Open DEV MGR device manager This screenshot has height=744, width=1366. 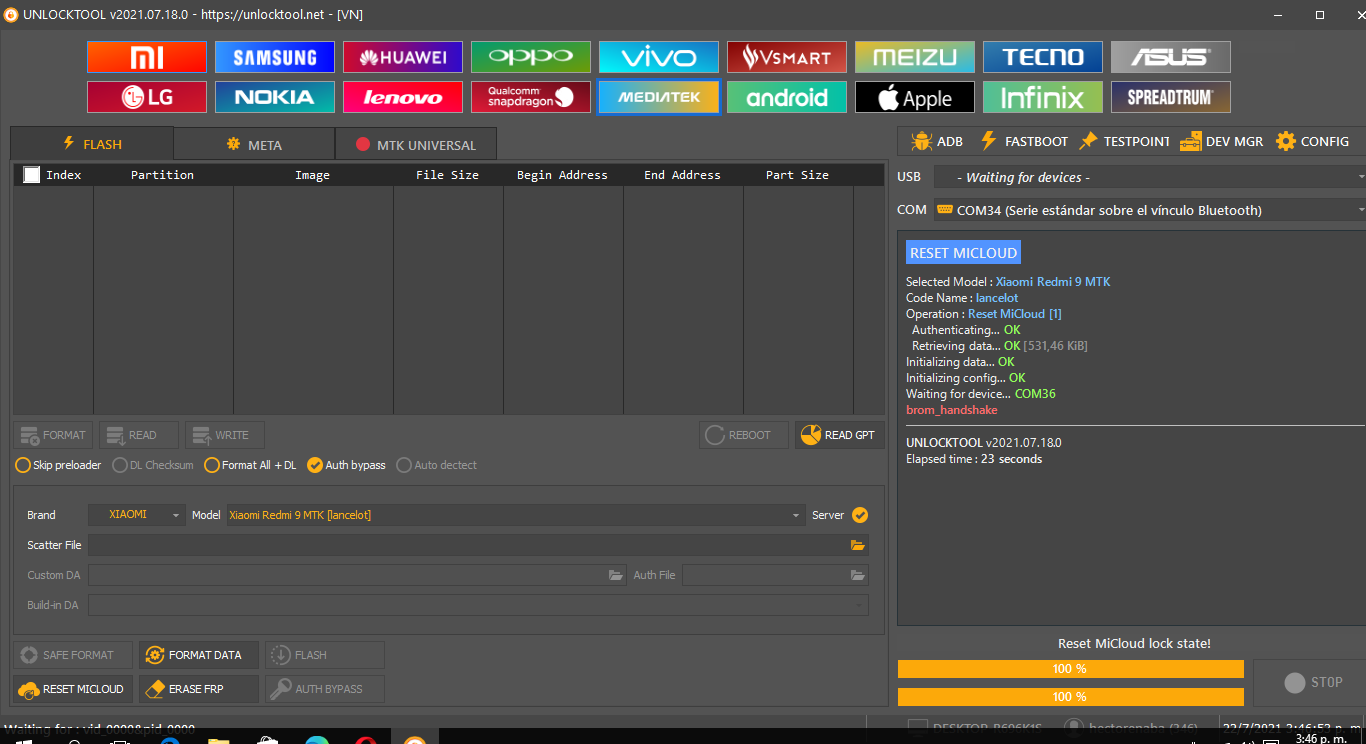coord(1221,141)
